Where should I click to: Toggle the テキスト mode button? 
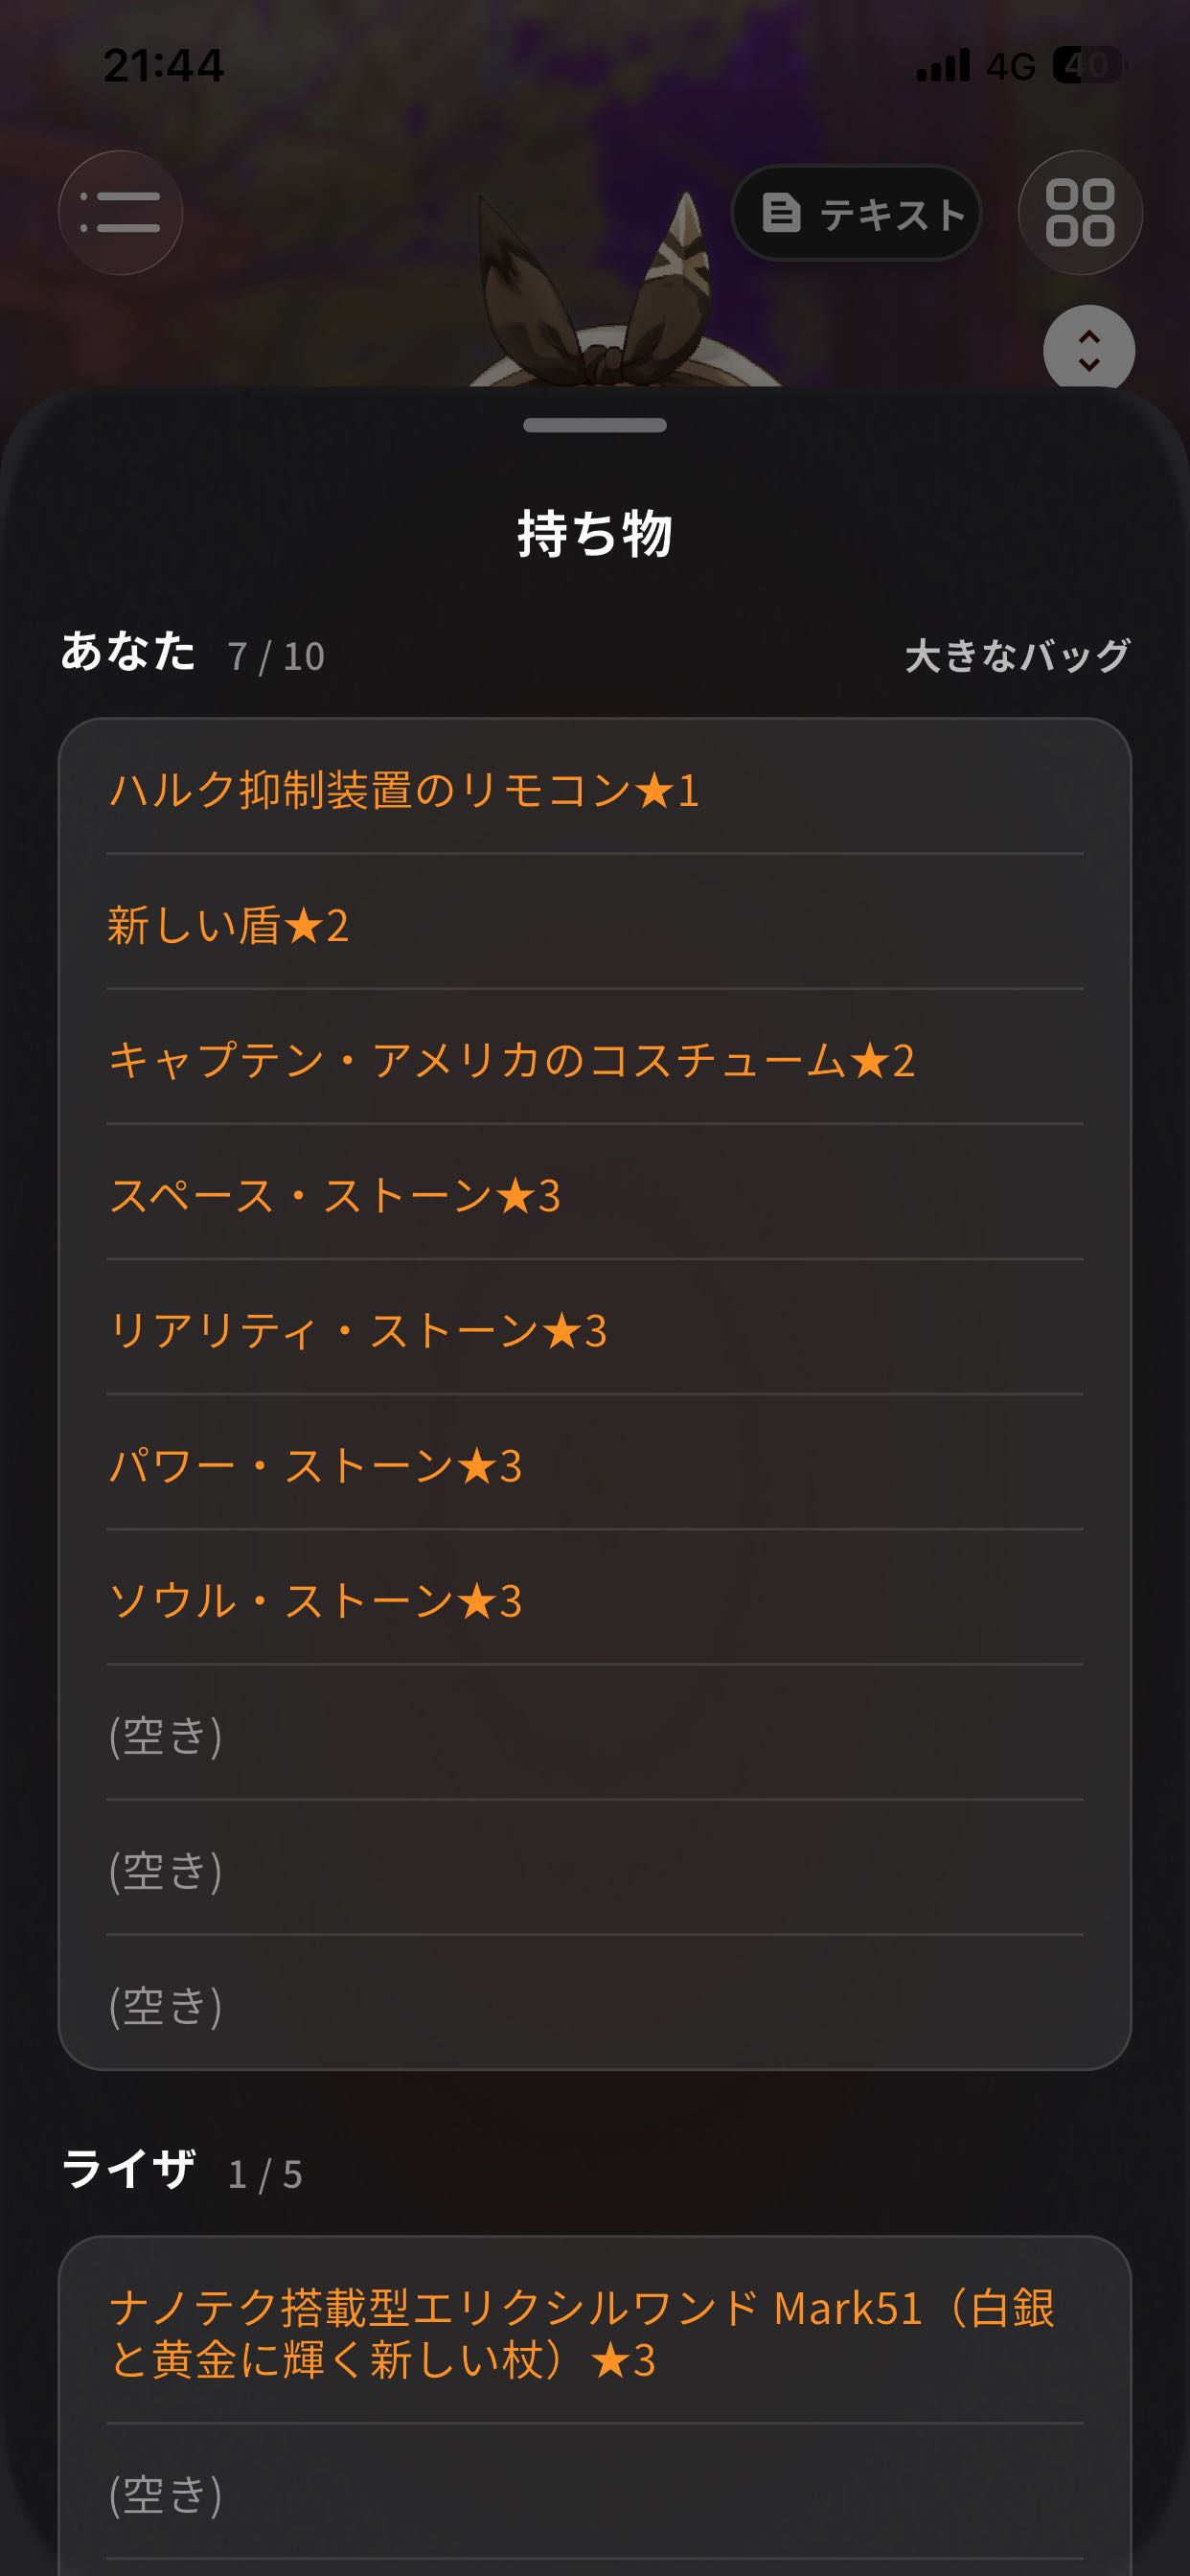pyautogui.click(x=857, y=213)
